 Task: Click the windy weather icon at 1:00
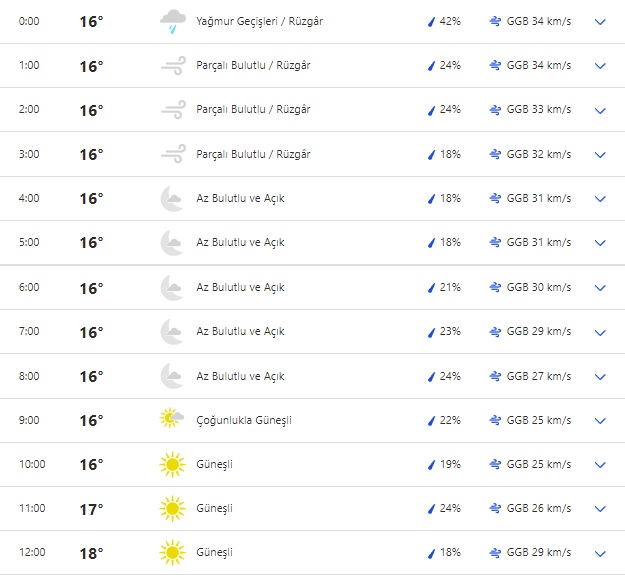[x=172, y=66]
